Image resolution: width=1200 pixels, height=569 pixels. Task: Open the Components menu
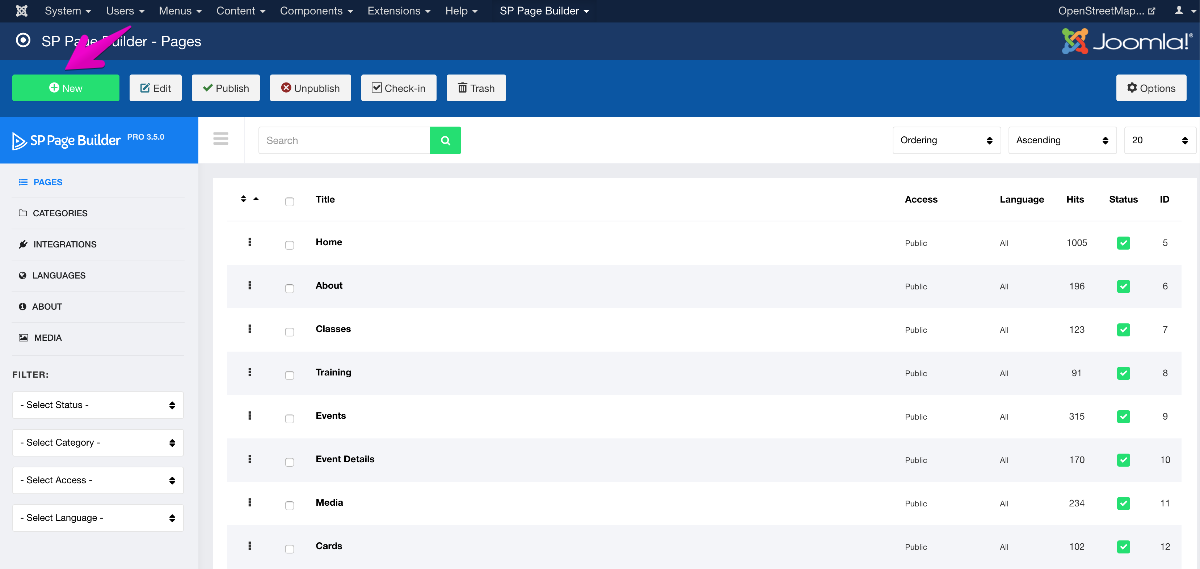pos(317,11)
